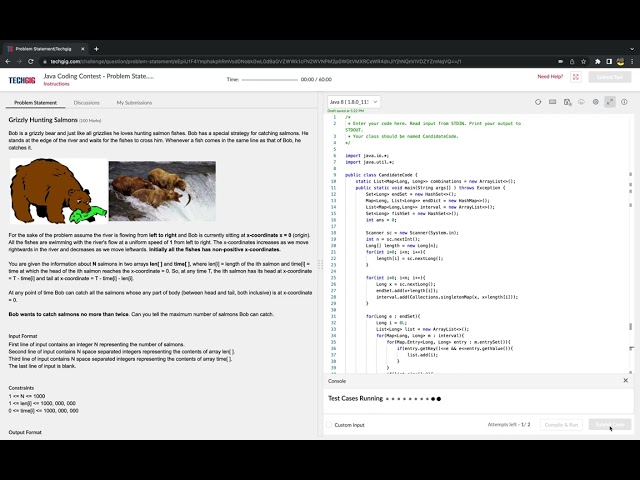This screenshot has width=640, height=480.
Task: Click the 'Input Format' heading
Action: click(x=23, y=336)
